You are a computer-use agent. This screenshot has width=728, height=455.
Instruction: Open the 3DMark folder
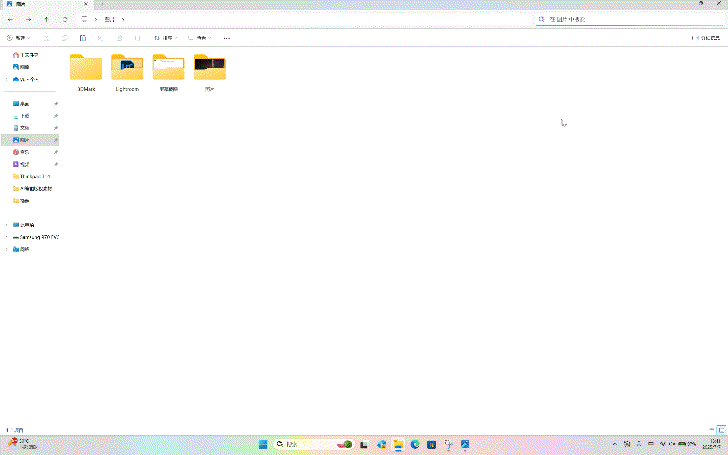tap(86, 71)
